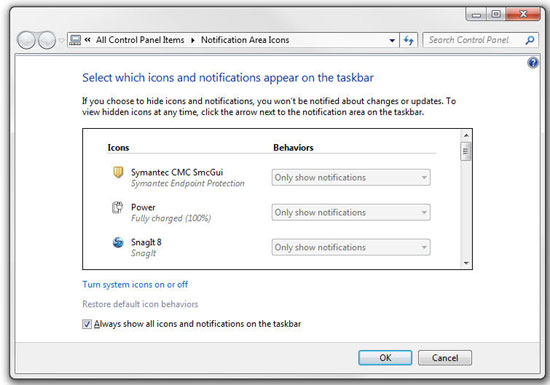This screenshot has height=385, width=550.
Task: Select All Control Panel Items breadcrumb
Action: 140,40
